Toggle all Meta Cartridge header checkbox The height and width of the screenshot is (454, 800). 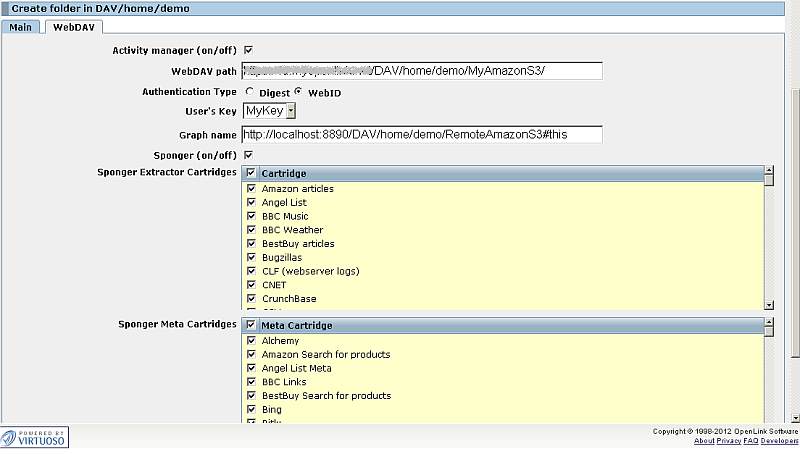click(x=251, y=325)
